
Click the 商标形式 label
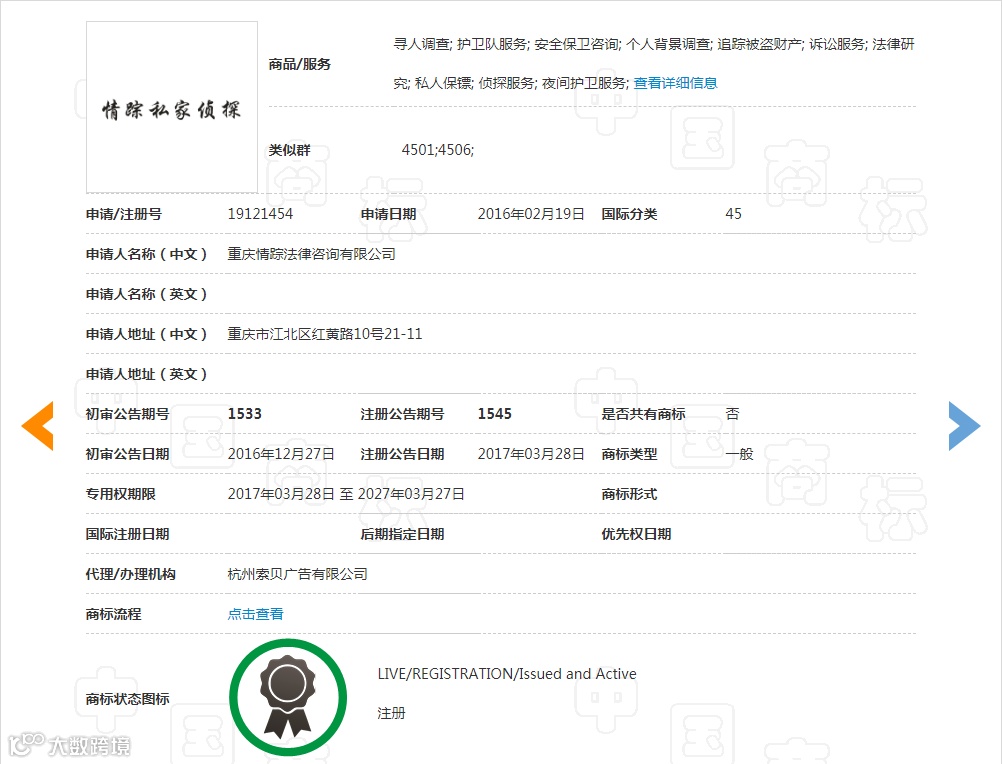[629, 494]
